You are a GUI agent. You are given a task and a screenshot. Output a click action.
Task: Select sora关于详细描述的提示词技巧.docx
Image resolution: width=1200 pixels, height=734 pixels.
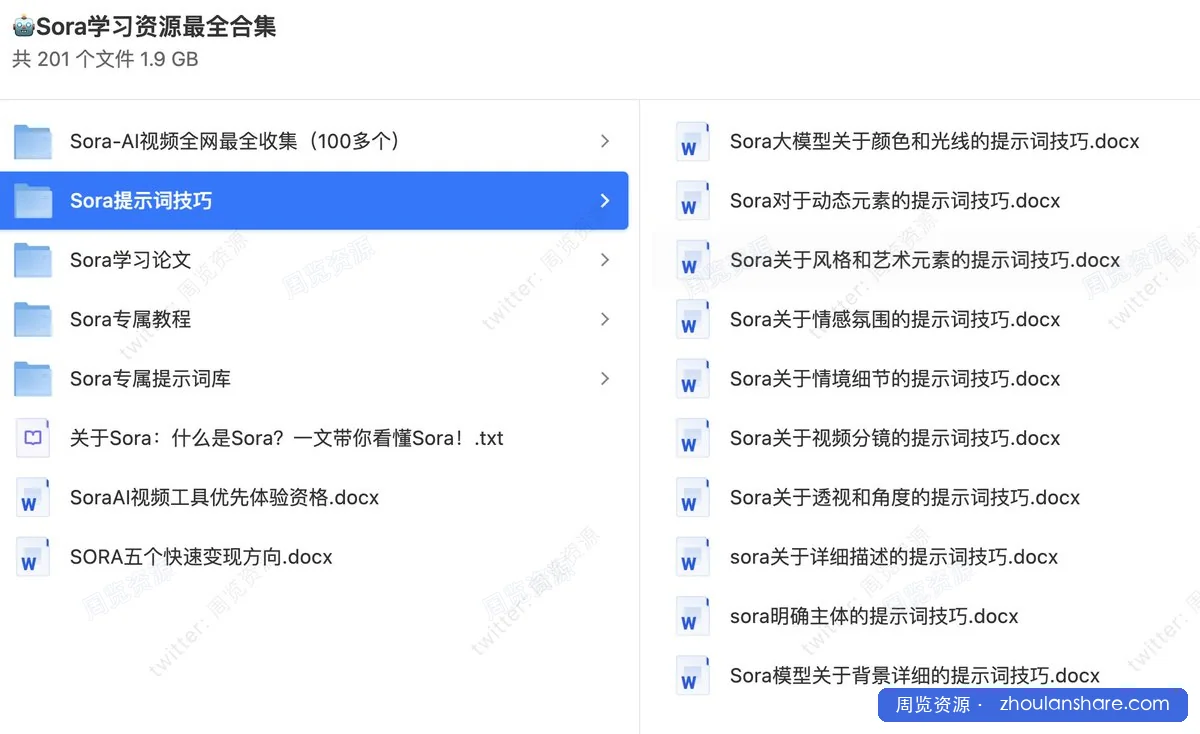(x=894, y=557)
